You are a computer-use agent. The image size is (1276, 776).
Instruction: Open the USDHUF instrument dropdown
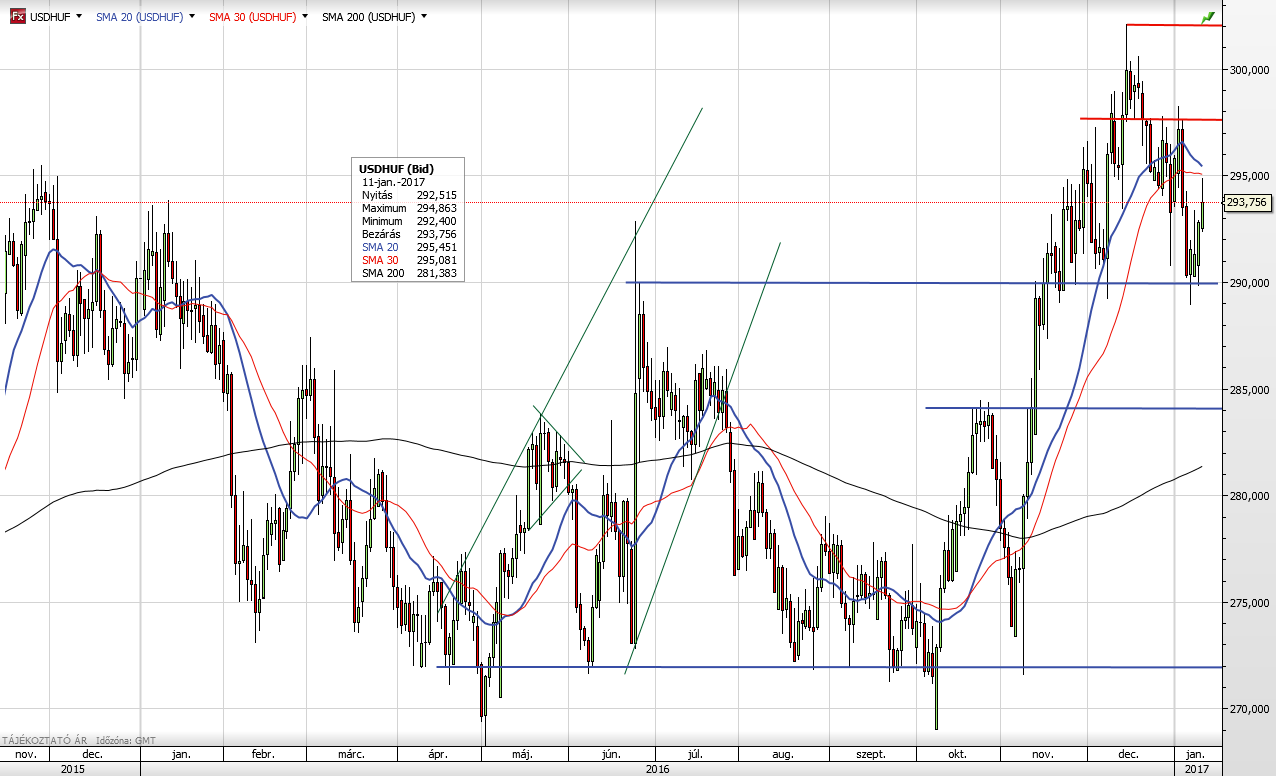coord(77,17)
